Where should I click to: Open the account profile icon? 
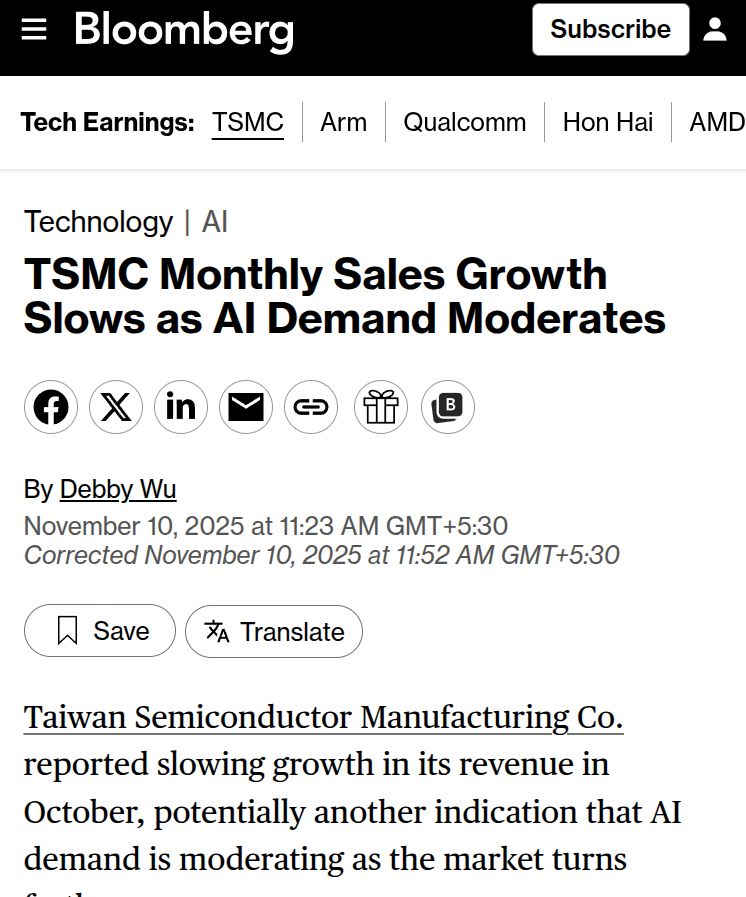pos(716,29)
